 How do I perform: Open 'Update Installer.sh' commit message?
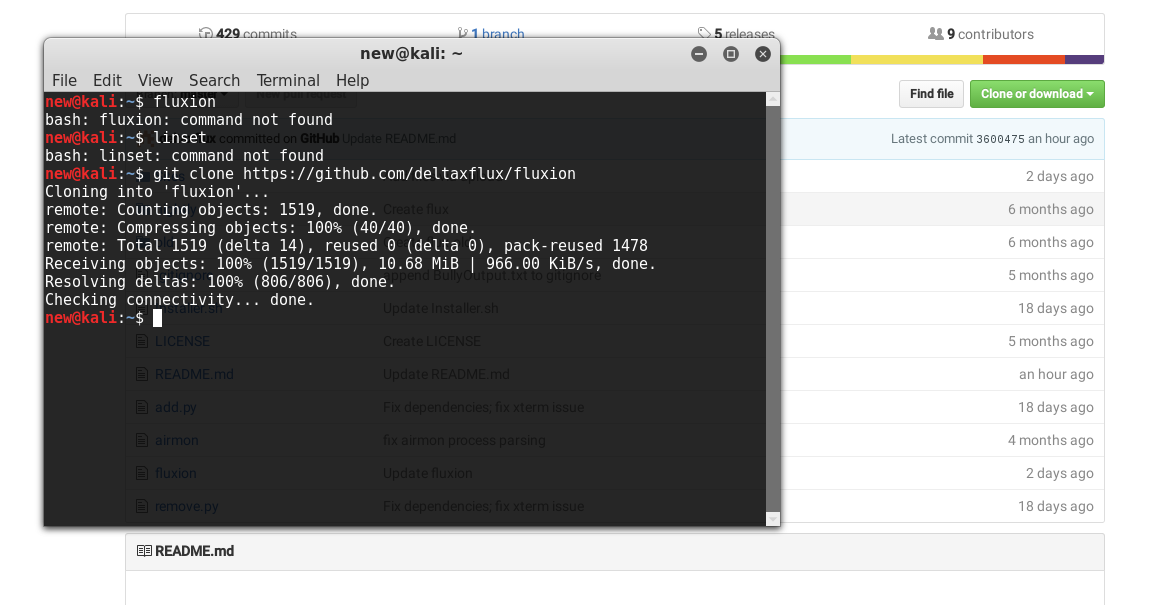(441, 308)
